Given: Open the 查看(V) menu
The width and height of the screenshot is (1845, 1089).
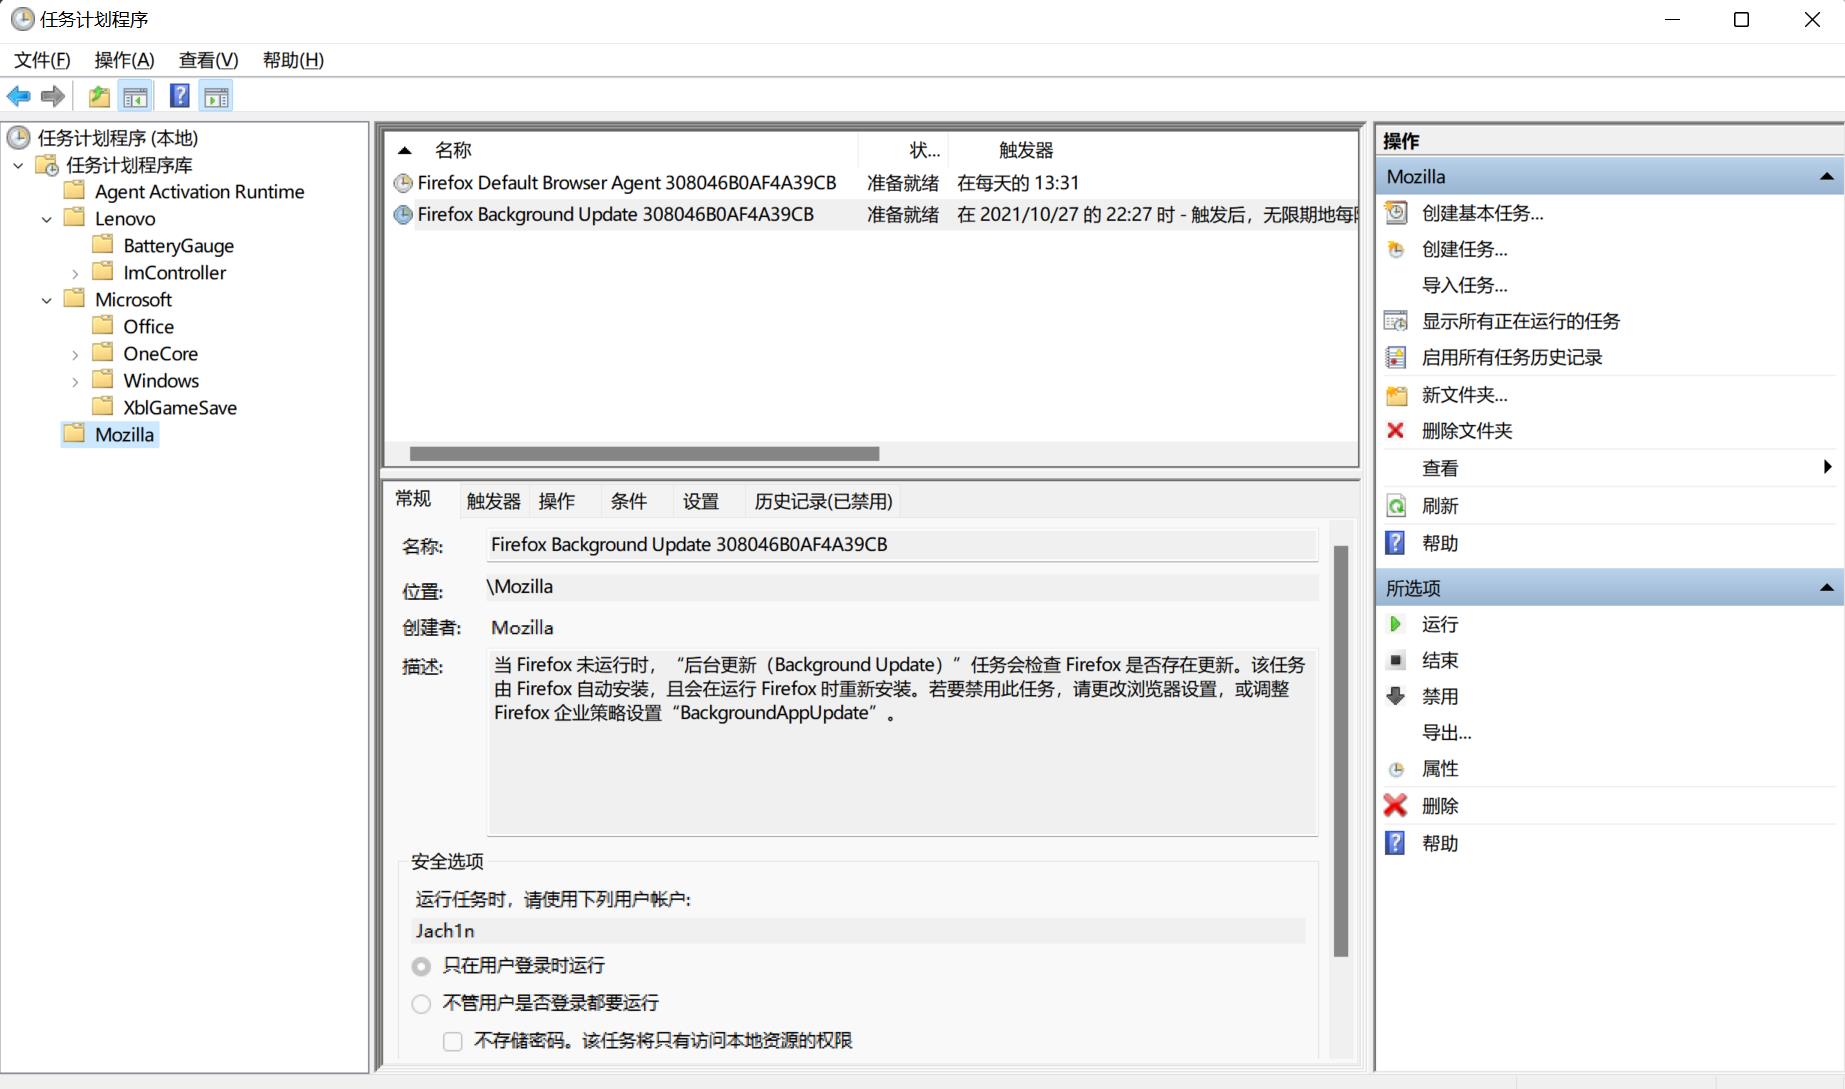Looking at the screenshot, I should 208,60.
